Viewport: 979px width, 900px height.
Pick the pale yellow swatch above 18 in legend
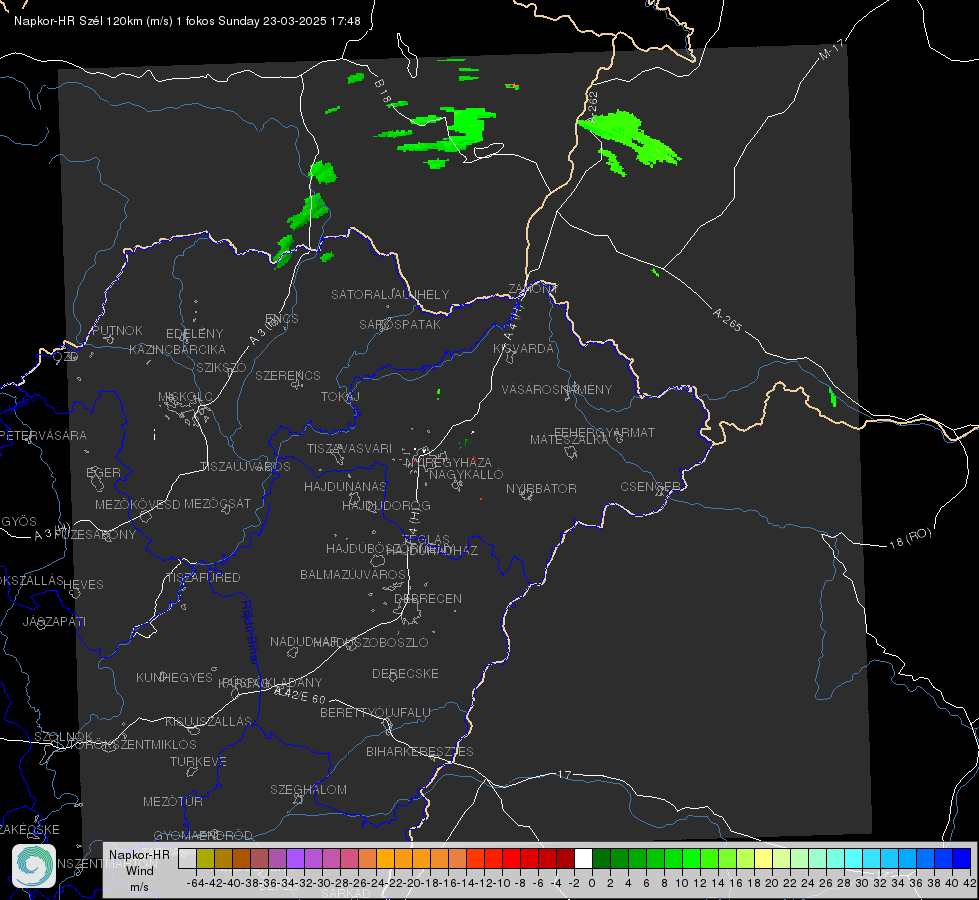(x=764, y=858)
